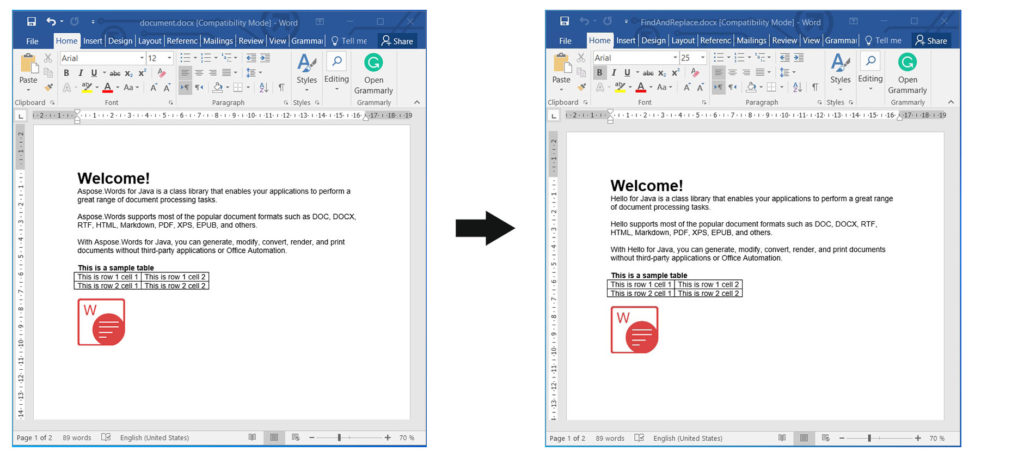Click Save icon in document.docx window
1024x457 pixels.
32,21
